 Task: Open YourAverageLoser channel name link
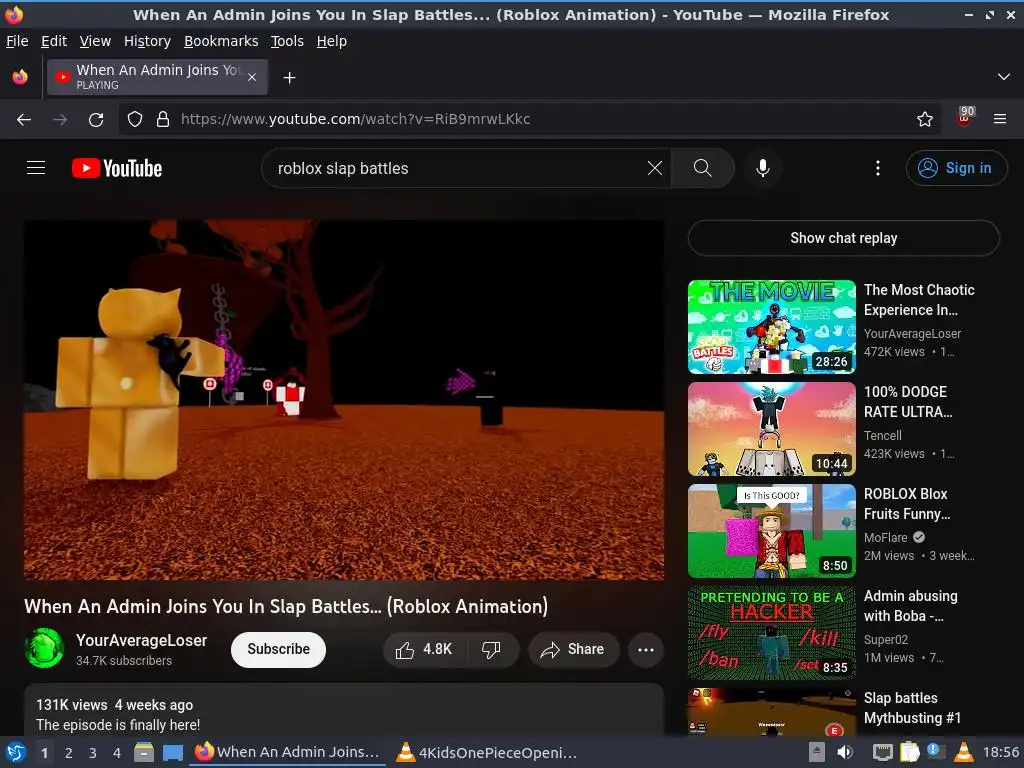pos(142,640)
